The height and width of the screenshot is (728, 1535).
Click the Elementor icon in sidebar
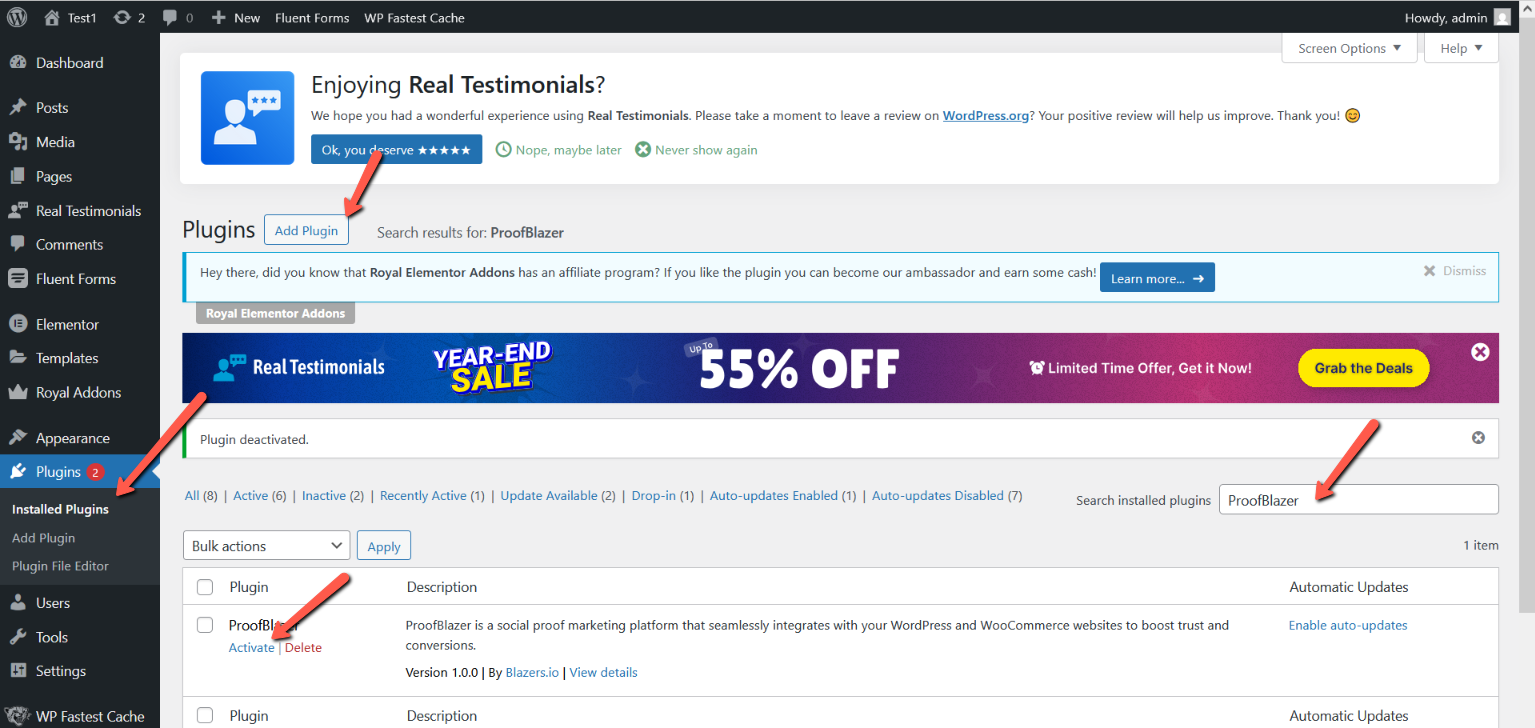click(17, 324)
